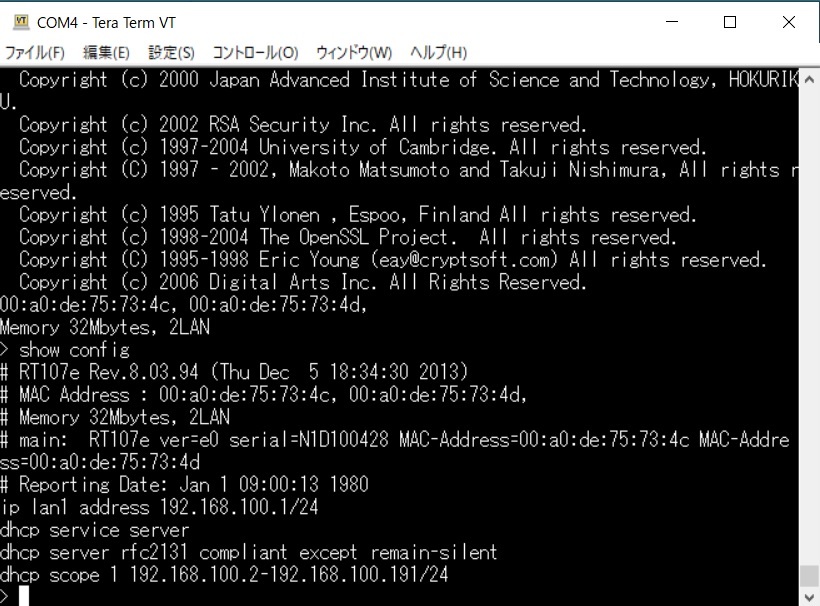The height and width of the screenshot is (606, 820).
Task: Open the ファイル(F) menu
Action: 35,53
